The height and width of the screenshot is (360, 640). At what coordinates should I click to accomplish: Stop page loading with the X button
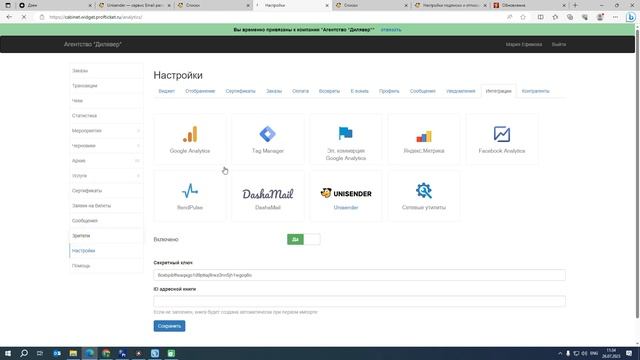(24, 17)
